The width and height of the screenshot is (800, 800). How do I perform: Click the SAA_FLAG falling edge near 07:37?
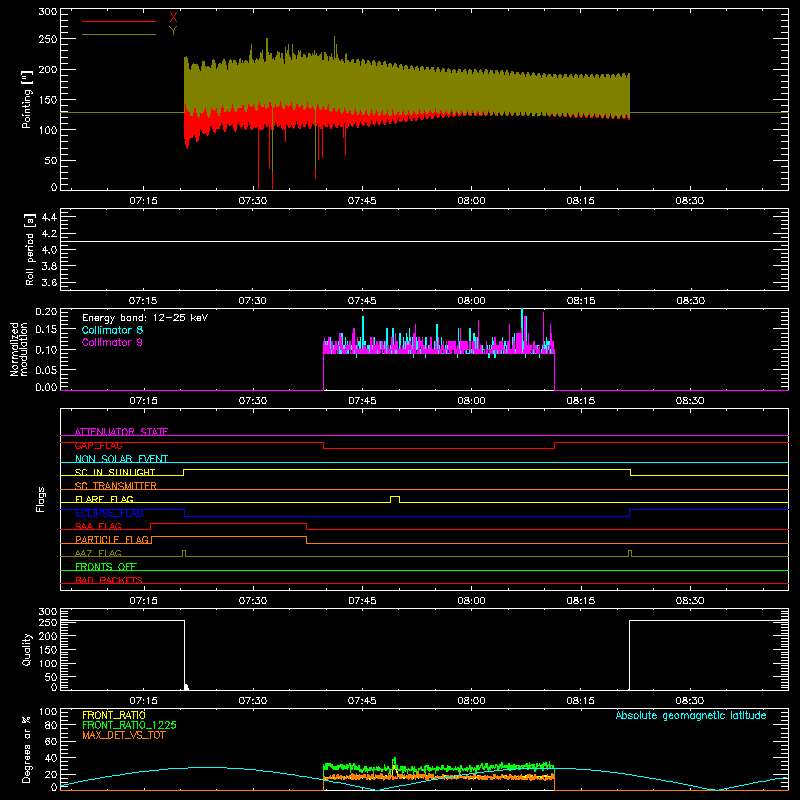[307, 527]
